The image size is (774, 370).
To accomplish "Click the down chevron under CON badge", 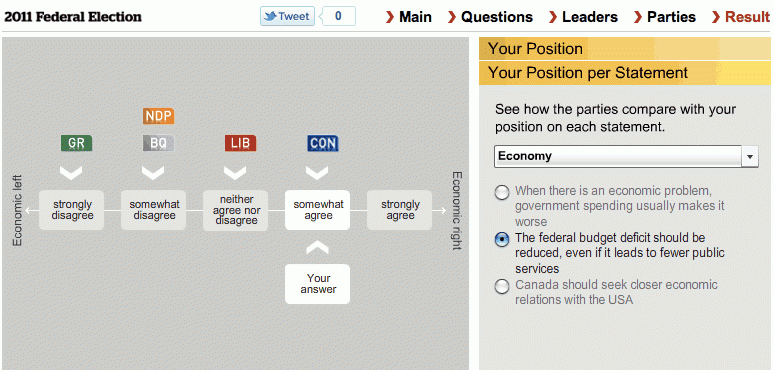I will tap(317, 173).
